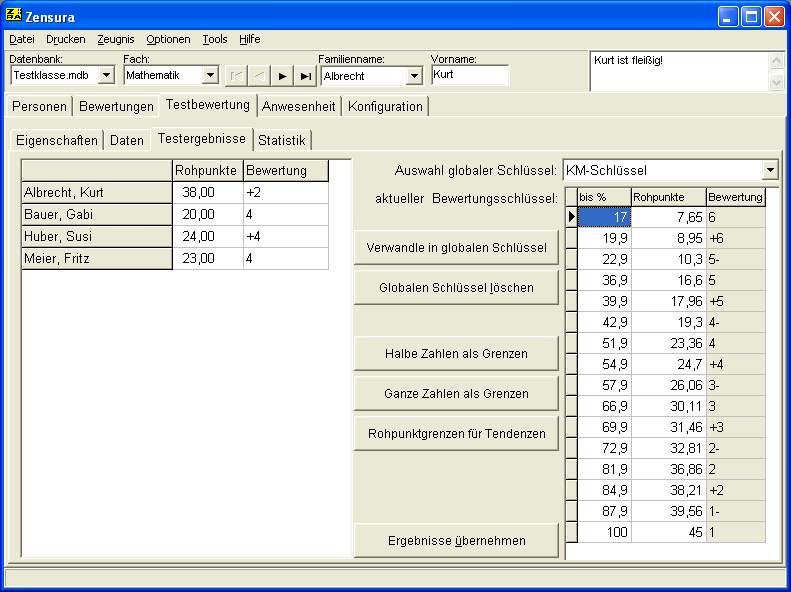791x592 pixels.
Task: Click the key Rohpunkte cell 45
Action: pos(669,532)
